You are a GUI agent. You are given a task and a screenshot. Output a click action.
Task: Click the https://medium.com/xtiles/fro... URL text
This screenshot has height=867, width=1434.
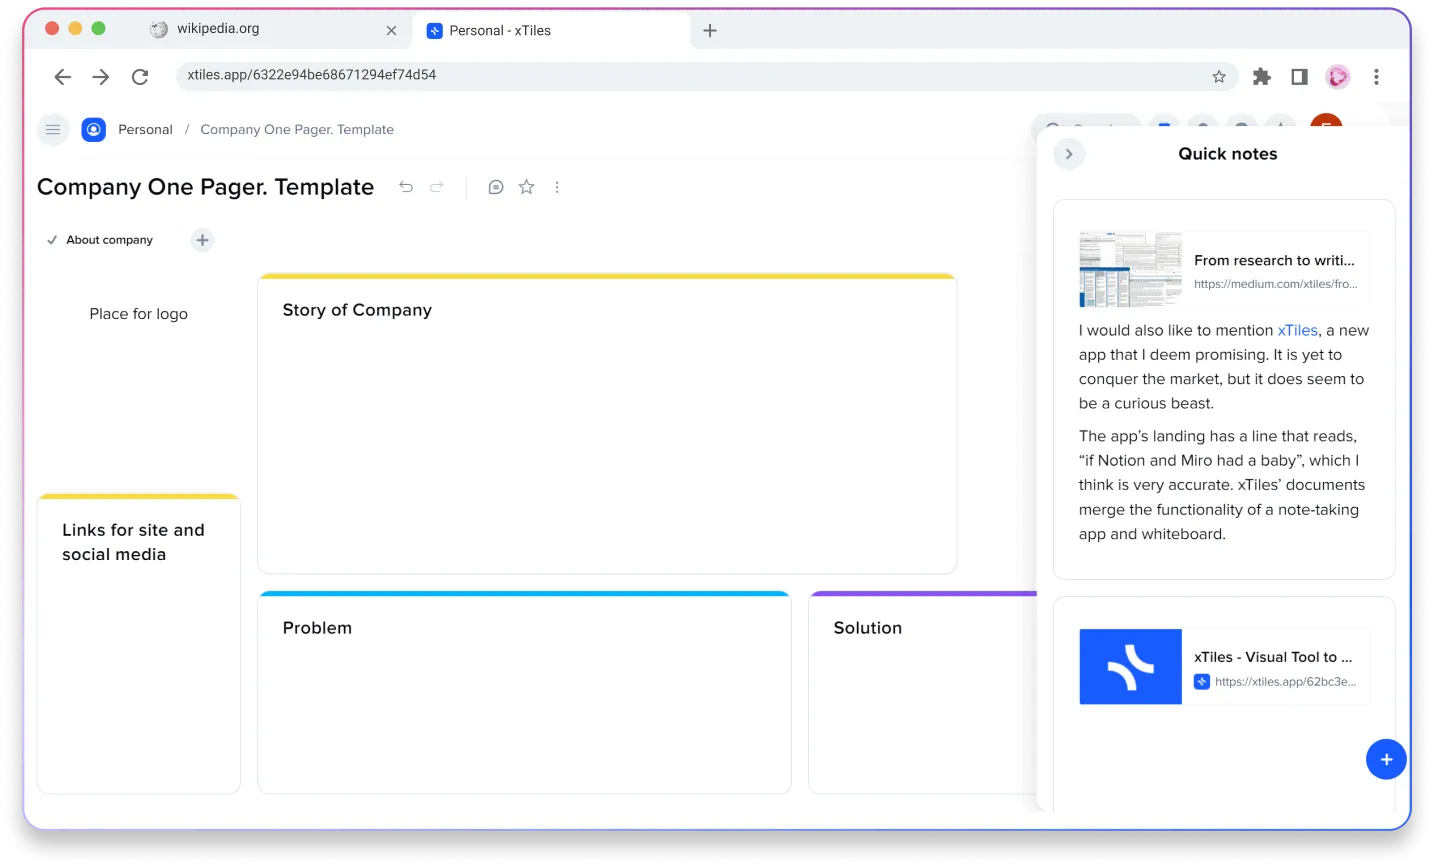1276,284
